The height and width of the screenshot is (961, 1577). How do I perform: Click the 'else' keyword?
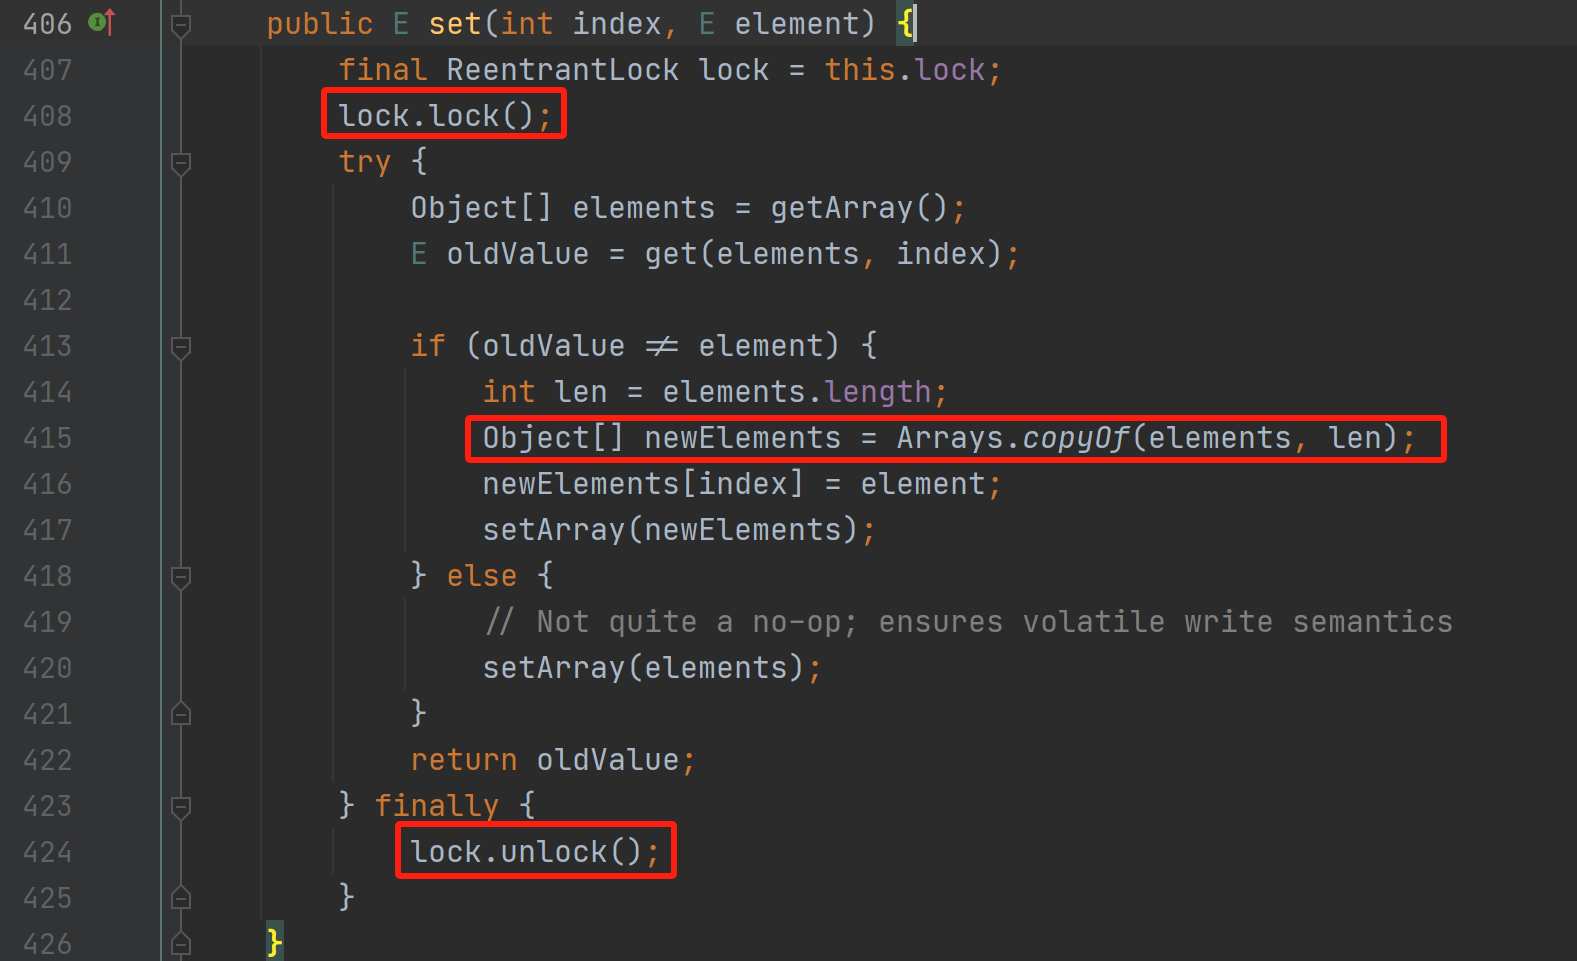coord(481,576)
